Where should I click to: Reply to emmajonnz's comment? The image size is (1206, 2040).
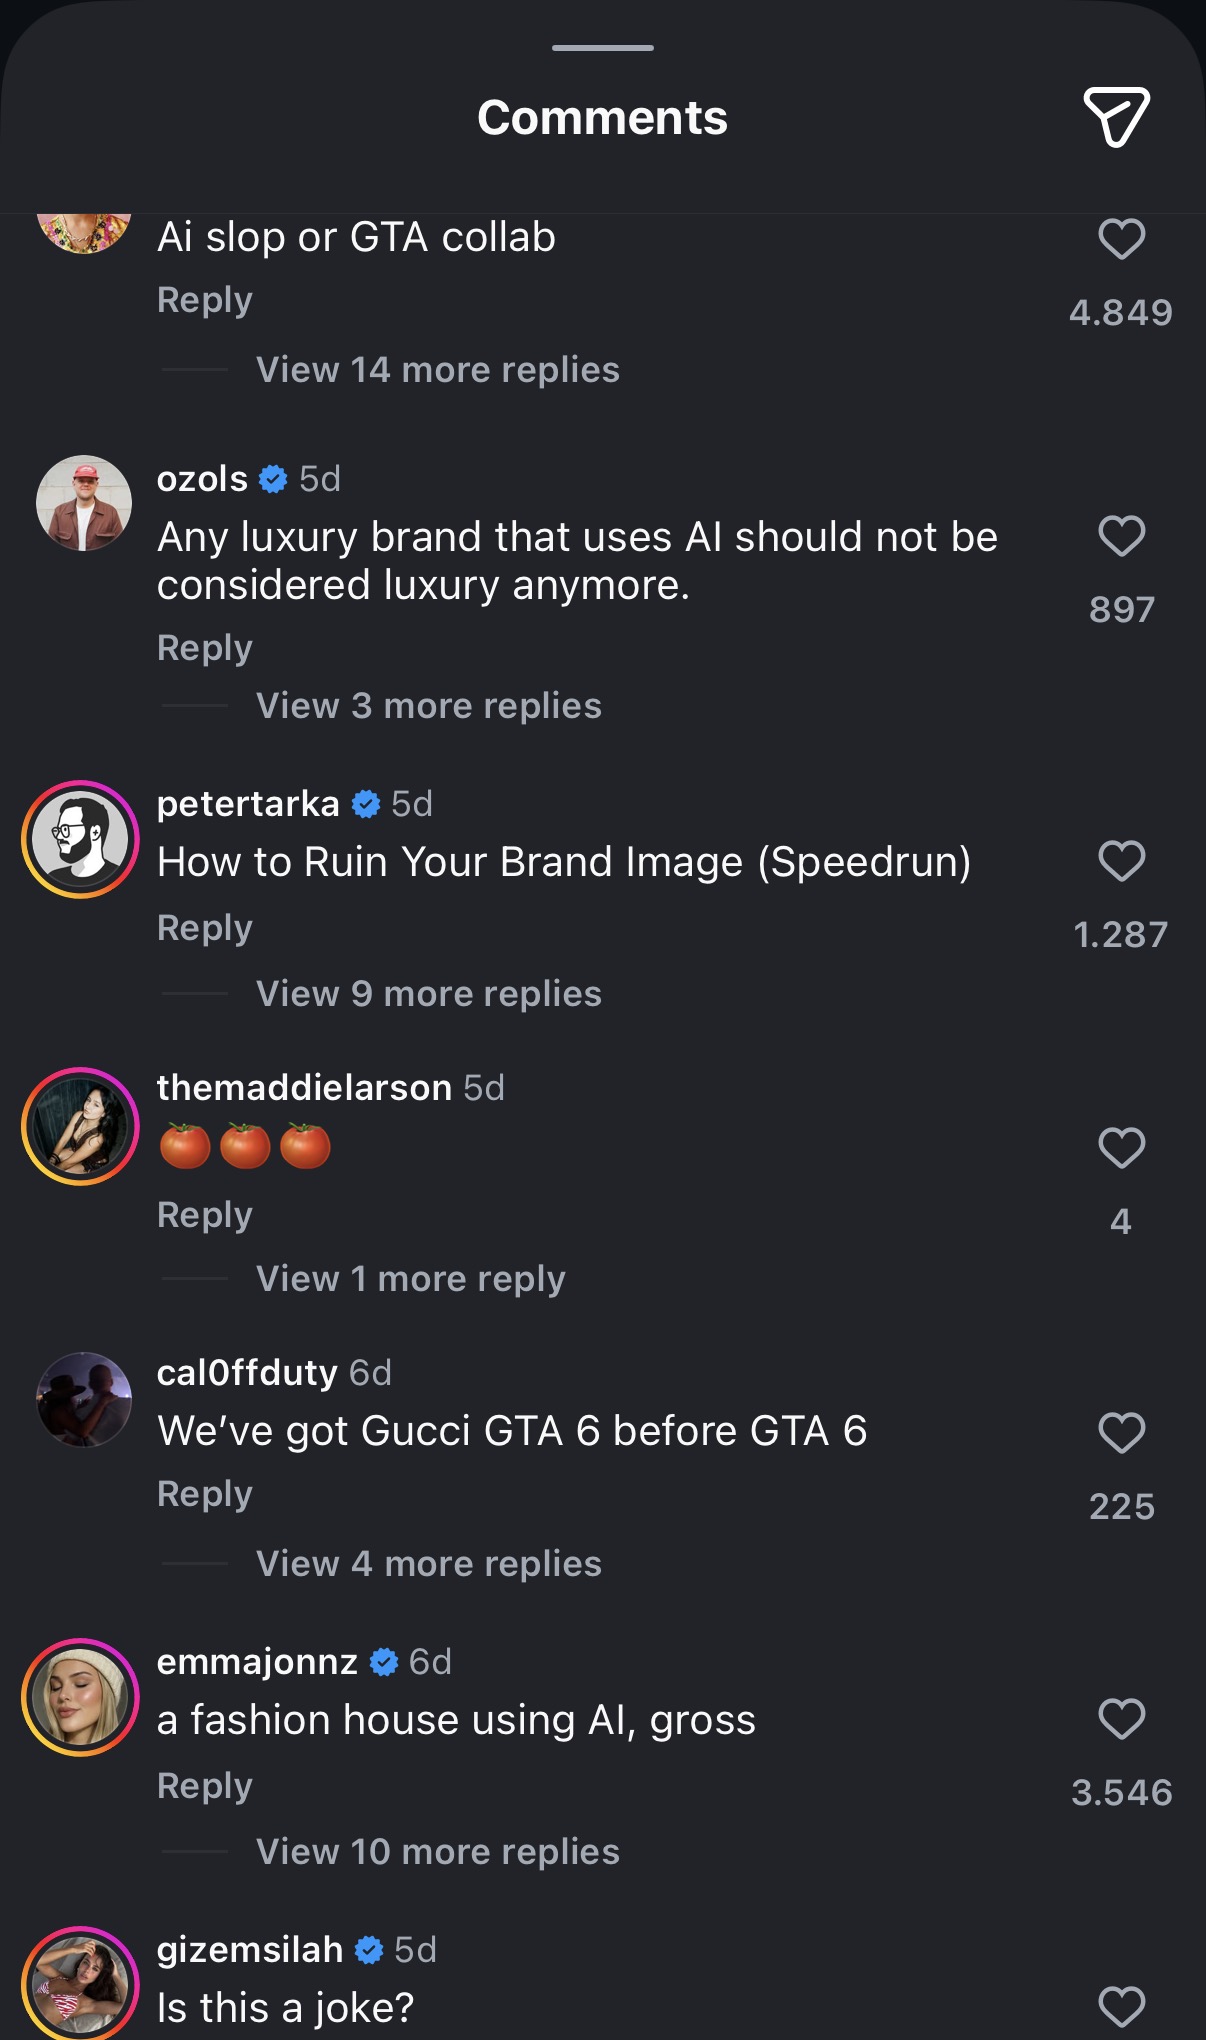(x=205, y=1786)
